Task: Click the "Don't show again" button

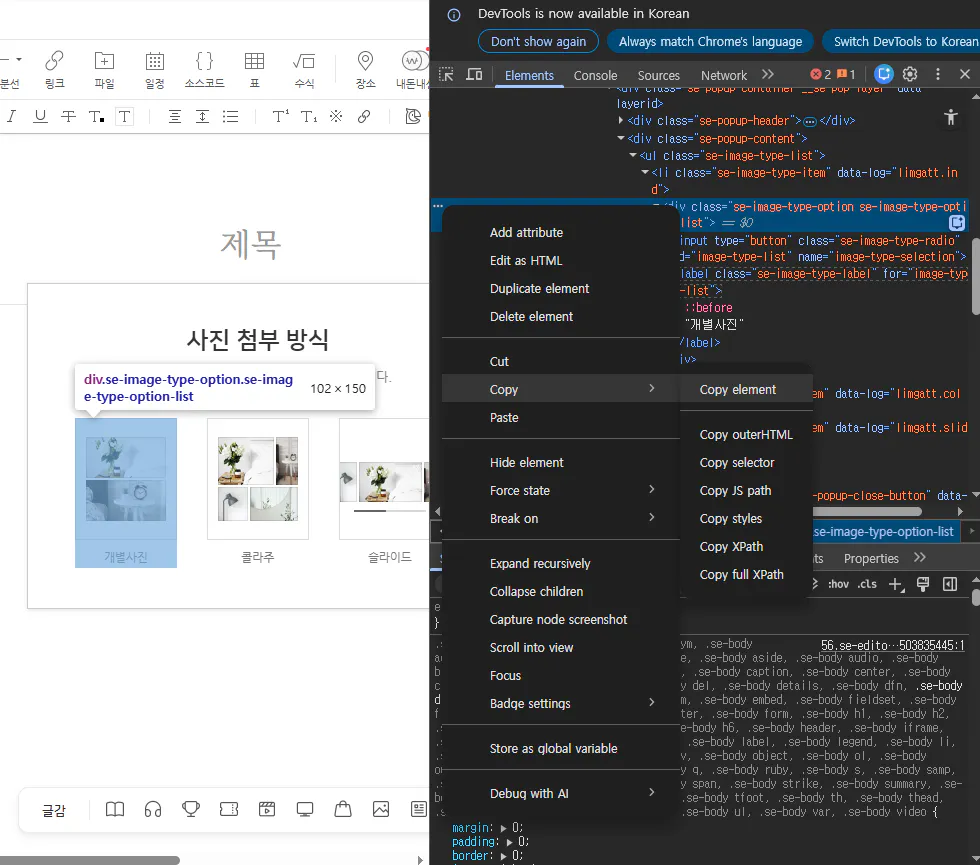Action: [x=538, y=41]
